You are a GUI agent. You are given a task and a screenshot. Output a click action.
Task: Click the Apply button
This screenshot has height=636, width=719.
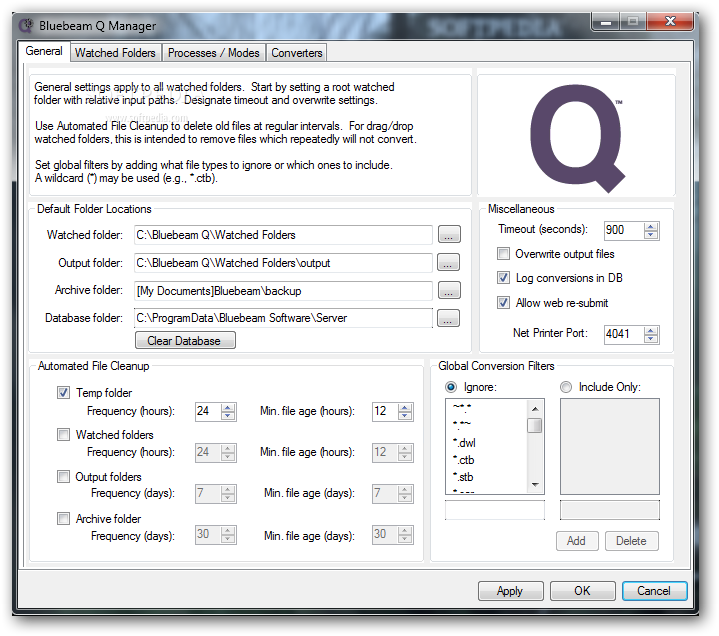510,591
